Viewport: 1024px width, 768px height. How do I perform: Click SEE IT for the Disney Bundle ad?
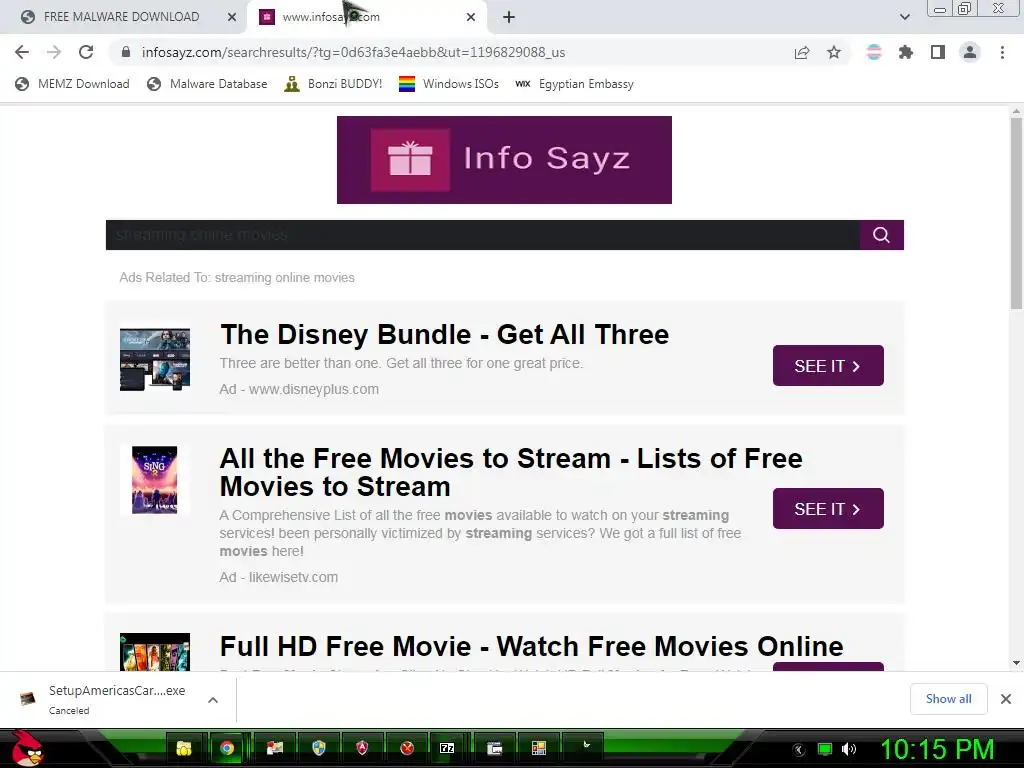click(828, 366)
